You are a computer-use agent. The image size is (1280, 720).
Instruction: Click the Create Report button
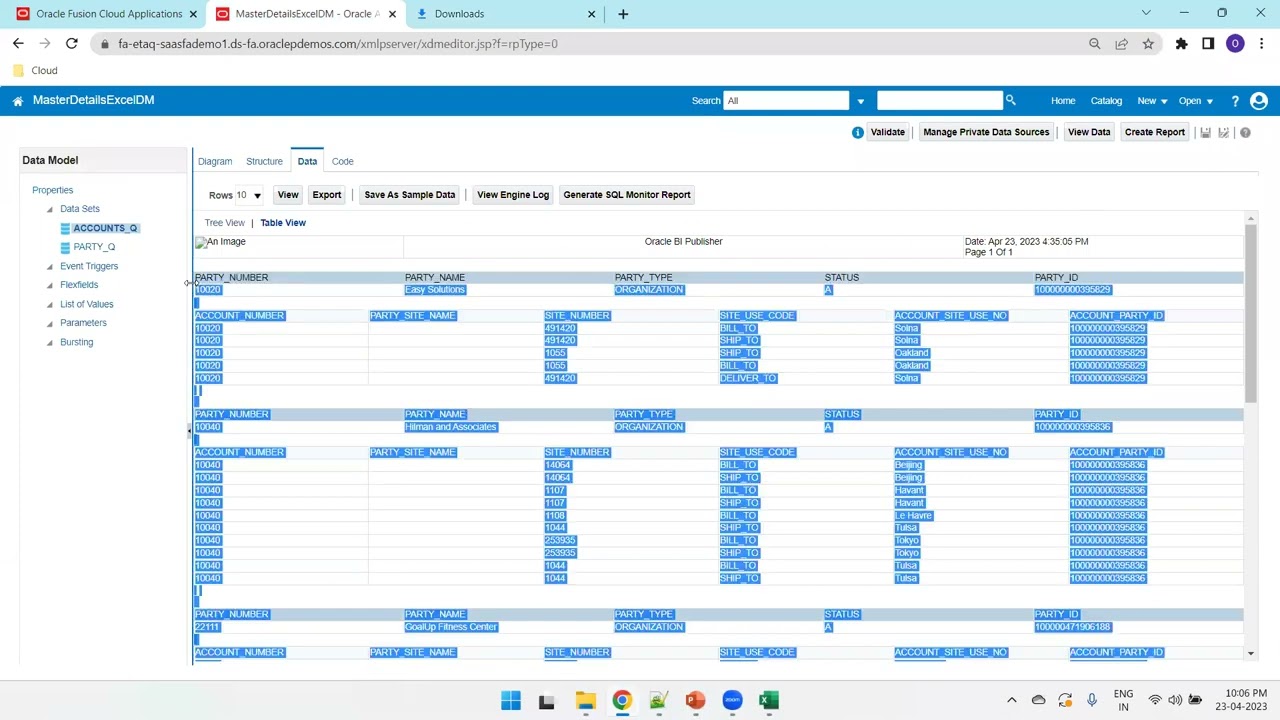click(1155, 132)
